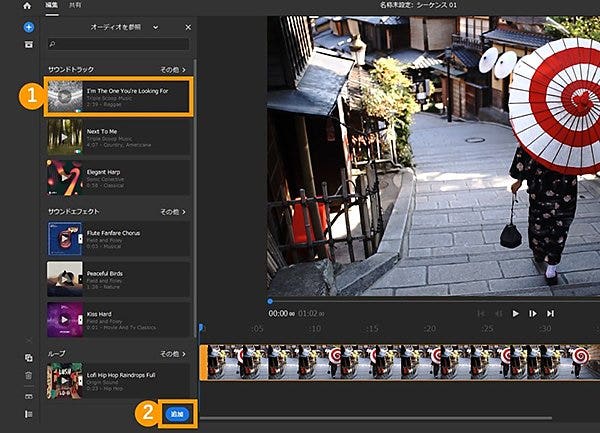Click the trash delete icon
The image size is (600, 433).
[28, 375]
